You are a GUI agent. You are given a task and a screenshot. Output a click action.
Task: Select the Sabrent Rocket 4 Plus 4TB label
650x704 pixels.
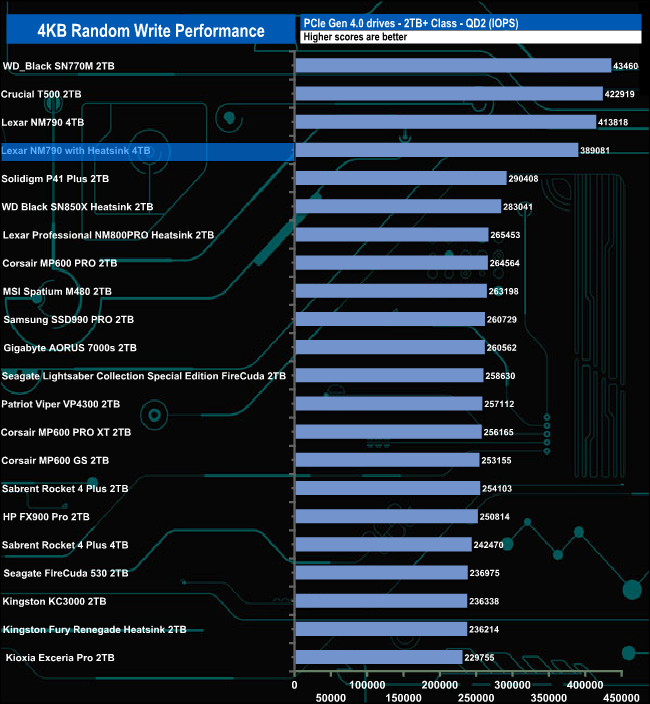(x=65, y=545)
